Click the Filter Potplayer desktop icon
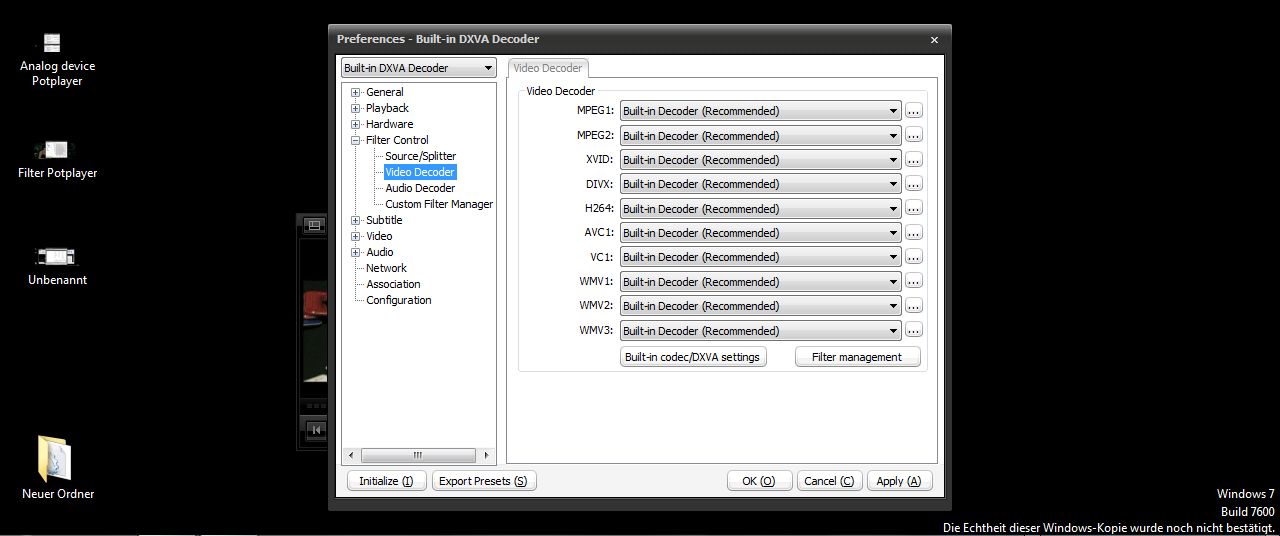The image size is (1280, 536). point(52,150)
